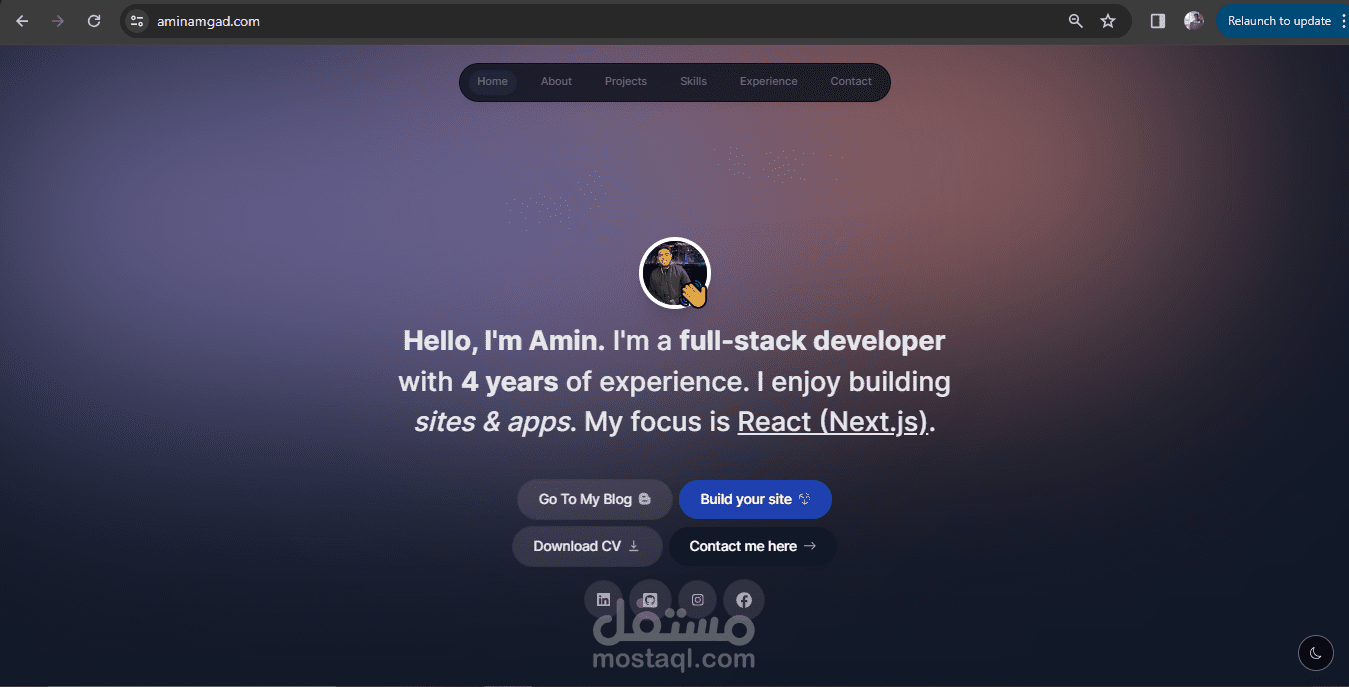Image resolution: width=1349 pixels, height=687 pixels.
Task: Open the Facebook icon
Action: tap(743, 599)
